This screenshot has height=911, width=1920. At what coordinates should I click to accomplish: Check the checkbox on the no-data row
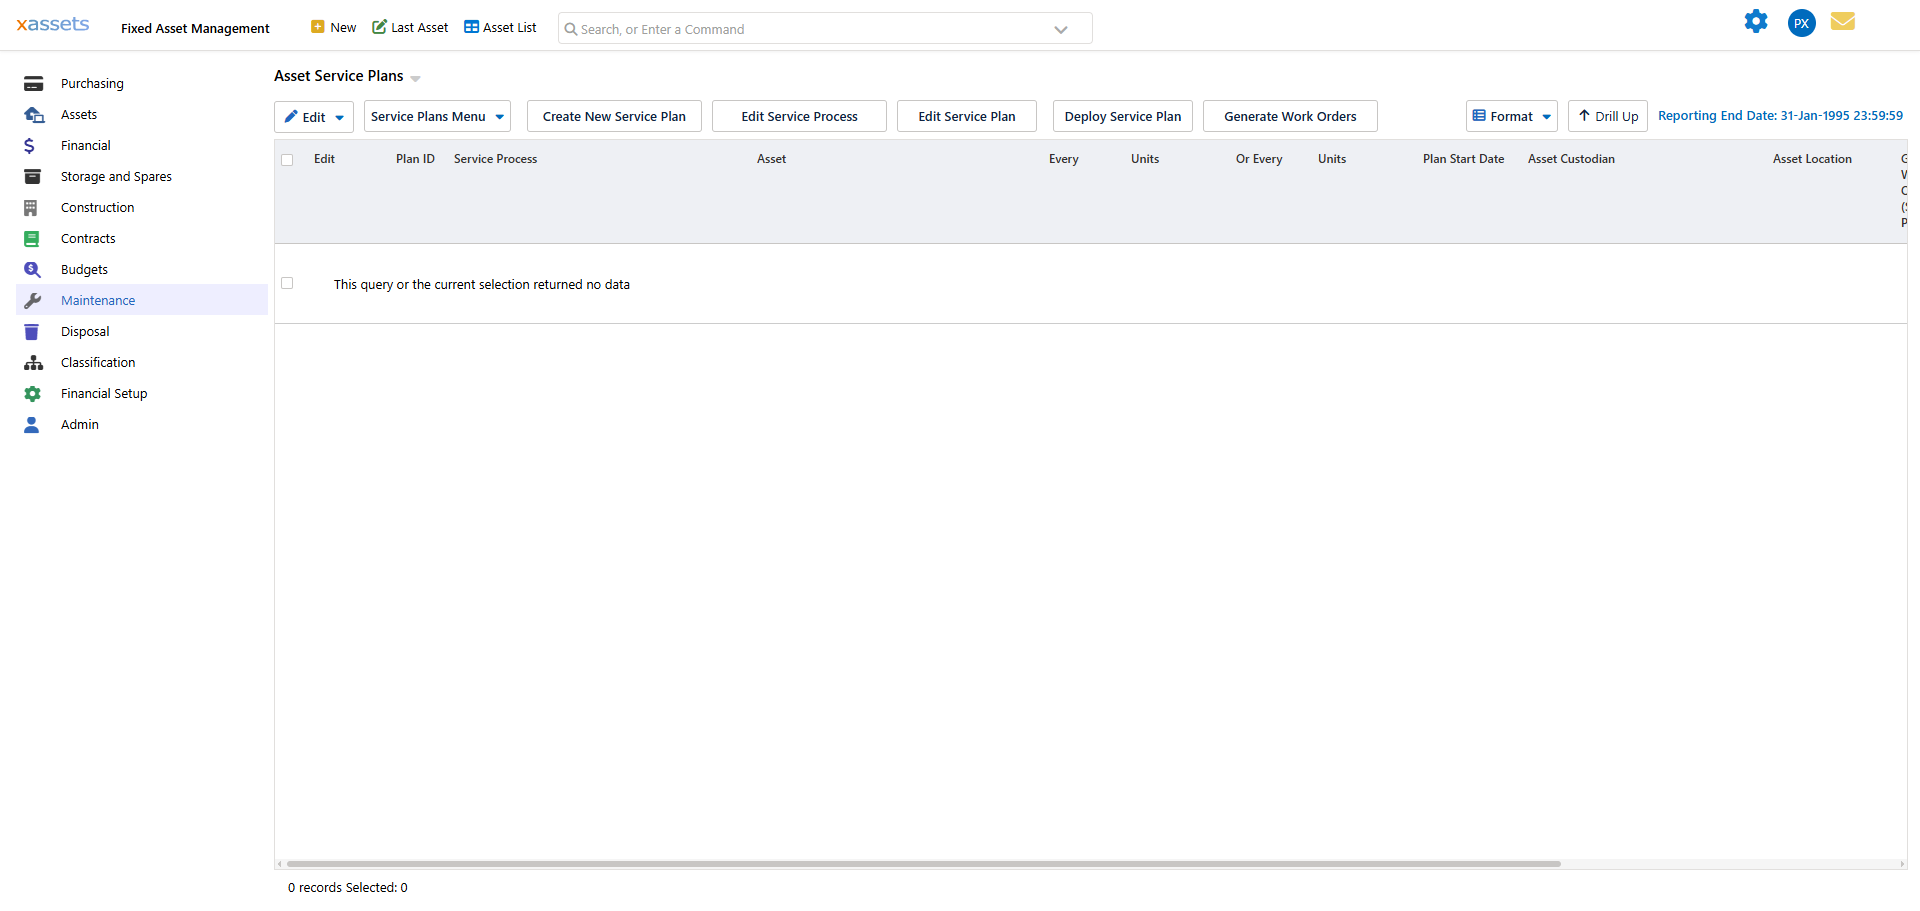pyautogui.click(x=287, y=283)
